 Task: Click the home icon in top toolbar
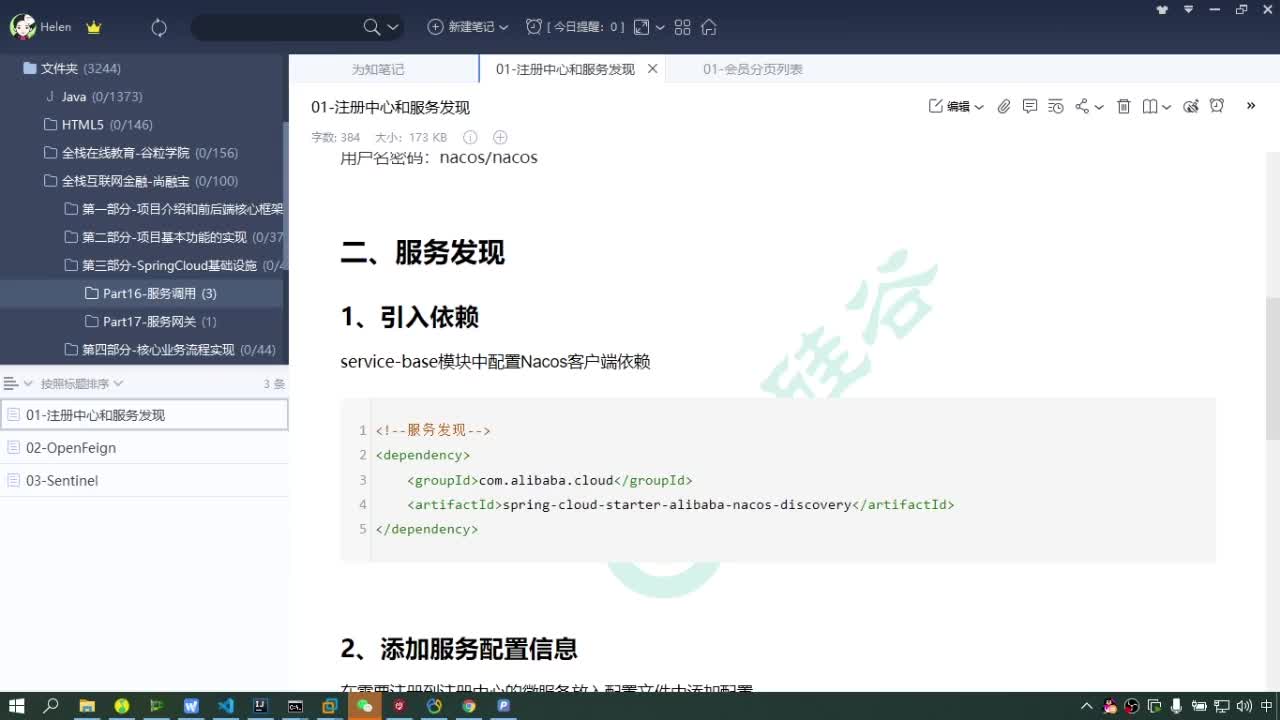[709, 27]
